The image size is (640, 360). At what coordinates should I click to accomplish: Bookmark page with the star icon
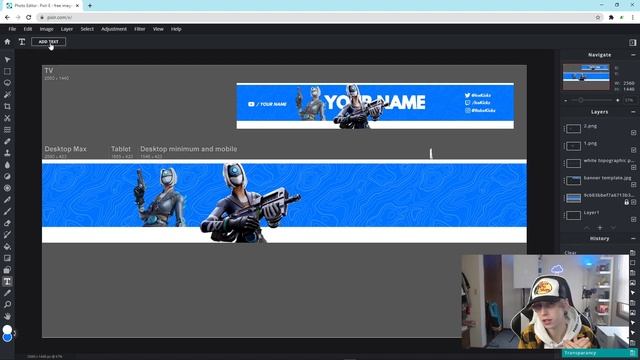point(598,18)
